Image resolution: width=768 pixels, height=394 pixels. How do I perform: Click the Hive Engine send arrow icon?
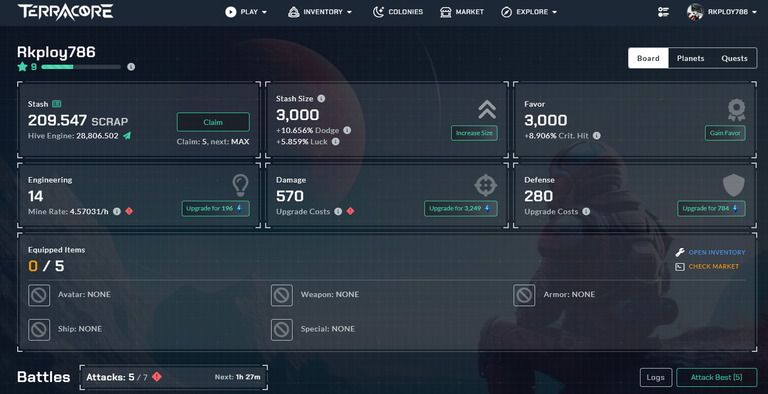pos(127,136)
